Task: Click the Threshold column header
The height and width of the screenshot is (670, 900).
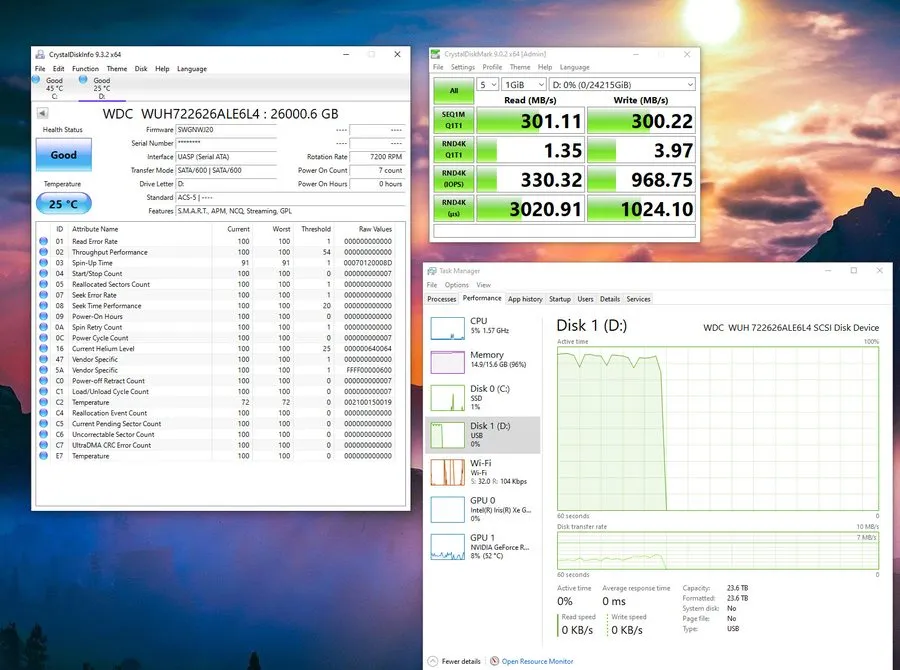Action: [x=316, y=229]
